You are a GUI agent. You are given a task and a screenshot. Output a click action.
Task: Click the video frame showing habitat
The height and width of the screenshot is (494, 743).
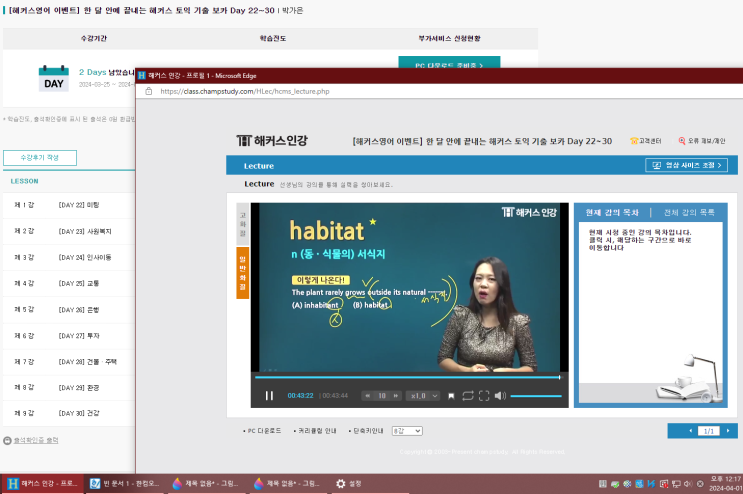coord(409,287)
